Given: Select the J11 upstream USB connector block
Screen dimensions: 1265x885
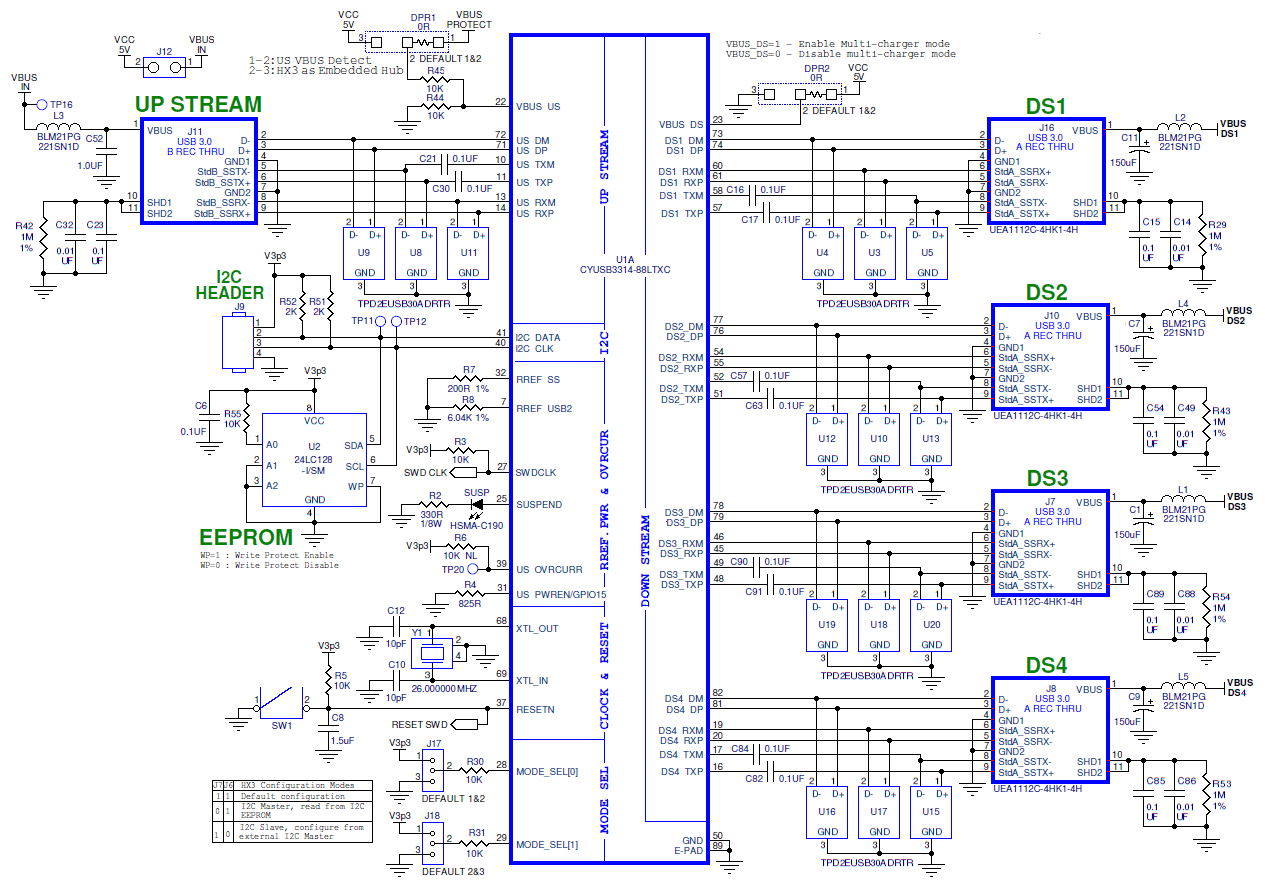Looking at the screenshot, I should [198, 171].
